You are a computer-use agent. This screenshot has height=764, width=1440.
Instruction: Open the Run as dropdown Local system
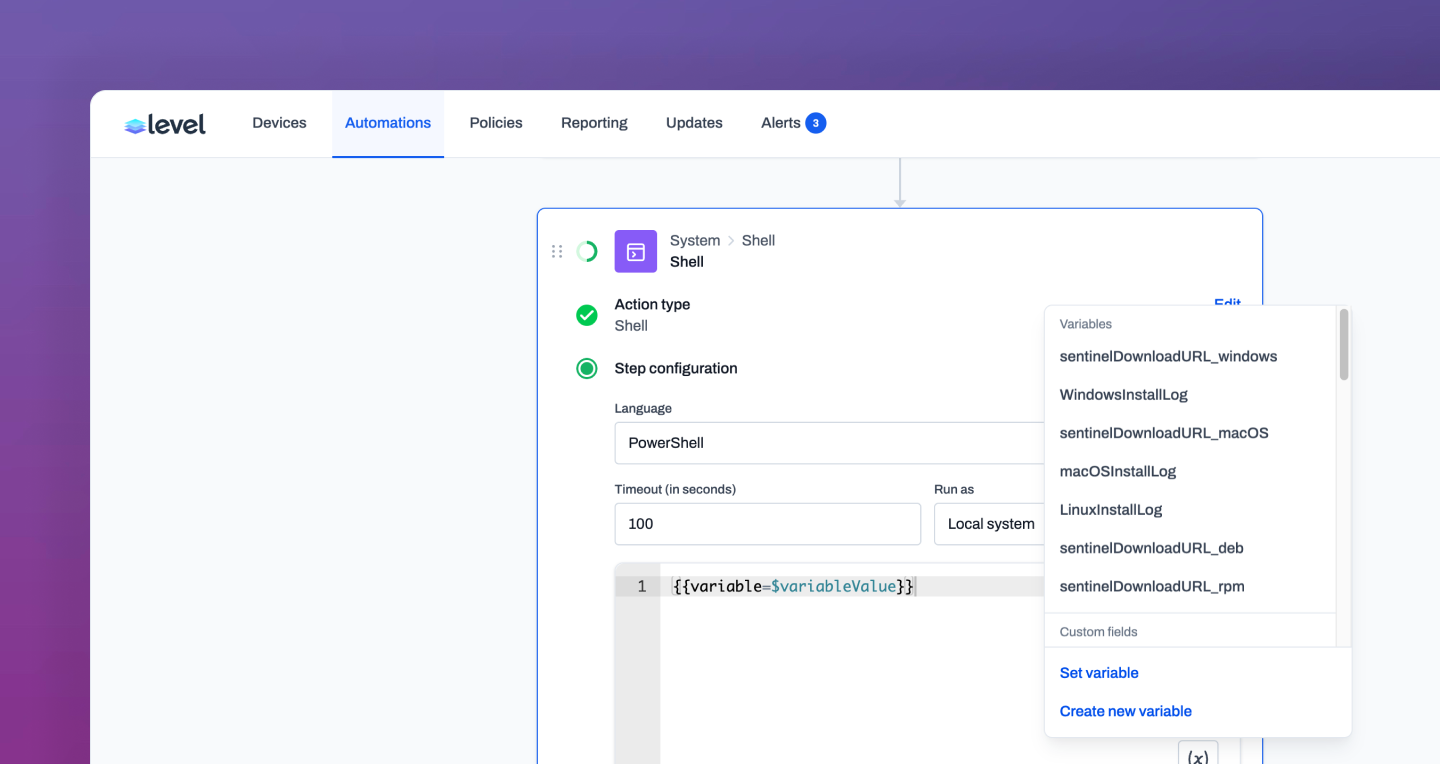[x=990, y=524]
